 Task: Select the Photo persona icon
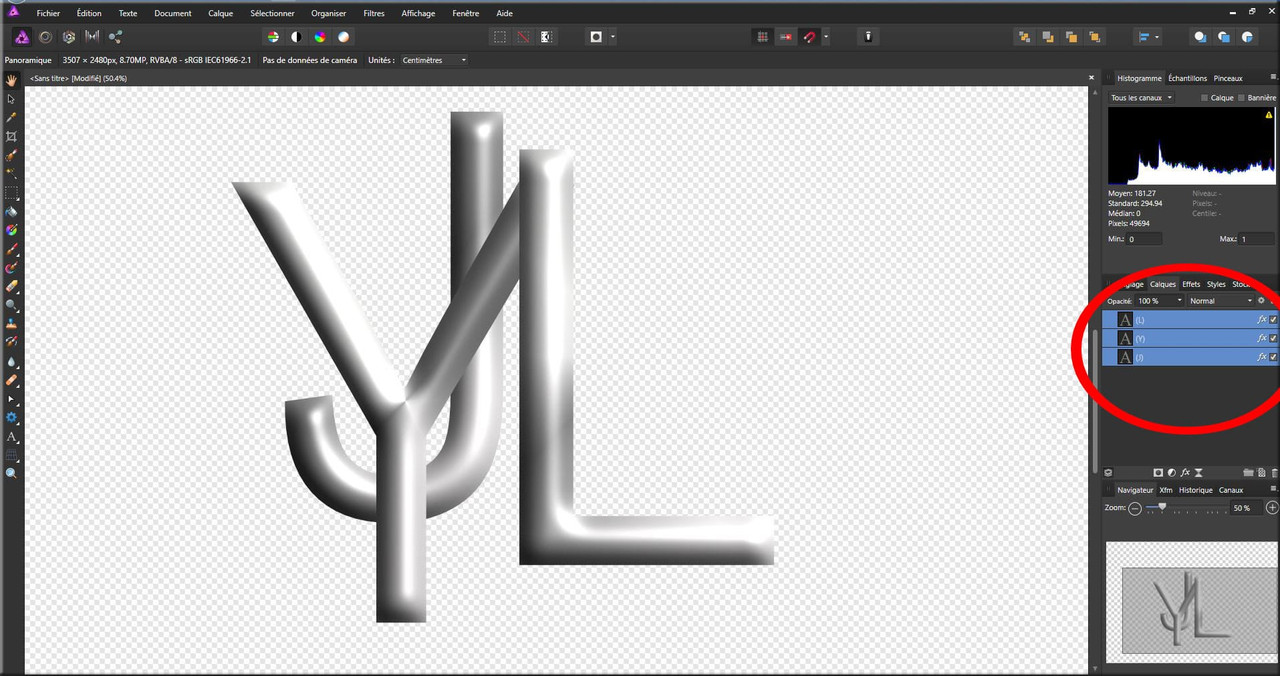click(x=21, y=37)
